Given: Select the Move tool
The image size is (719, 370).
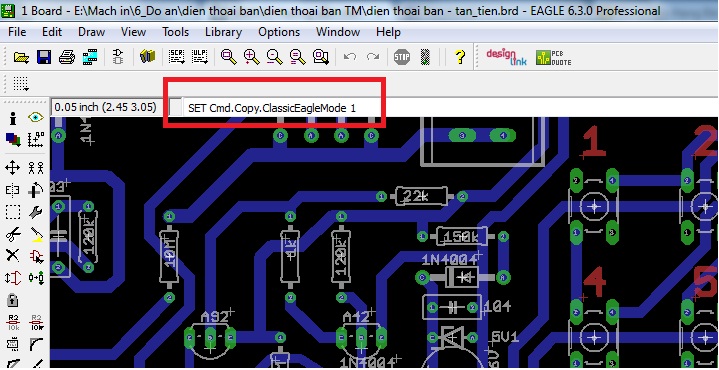Looking at the screenshot, I should point(12,167).
